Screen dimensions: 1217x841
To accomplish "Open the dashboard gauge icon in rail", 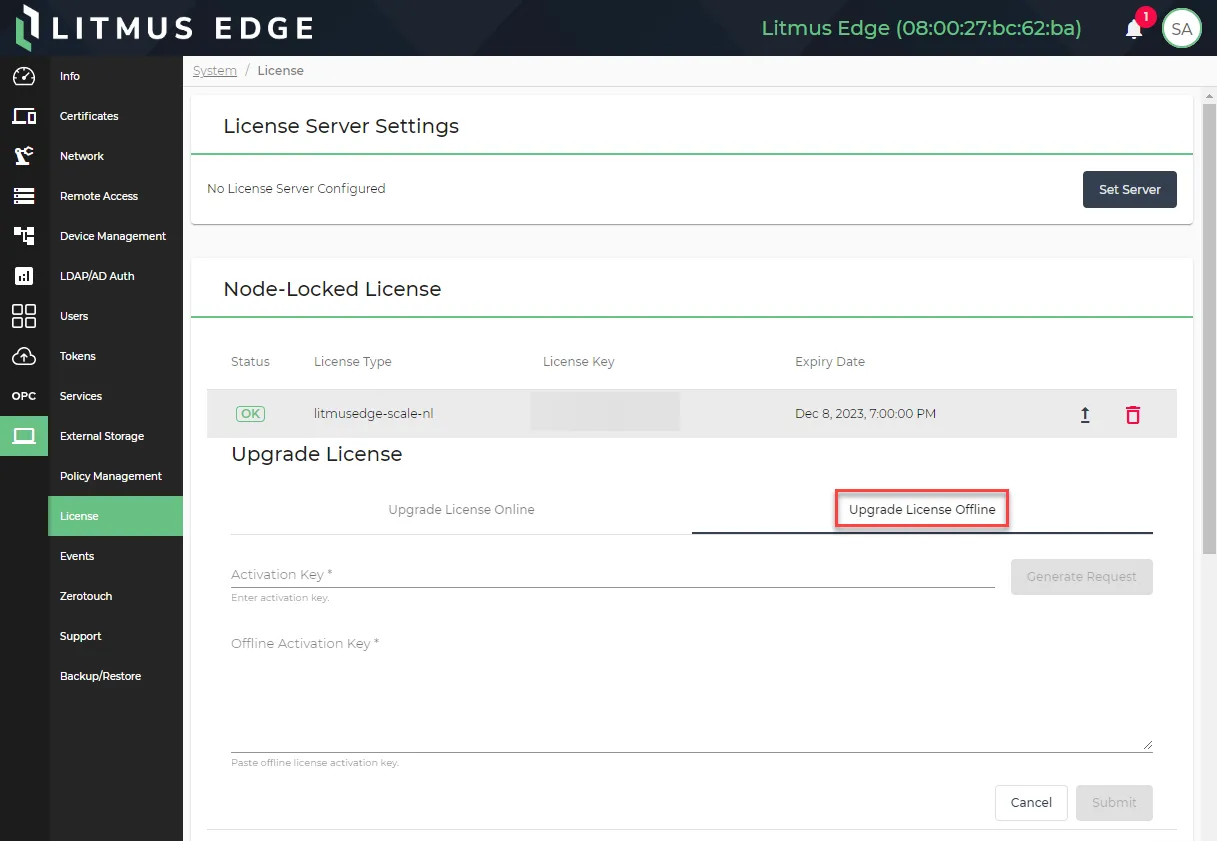I will [24, 76].
